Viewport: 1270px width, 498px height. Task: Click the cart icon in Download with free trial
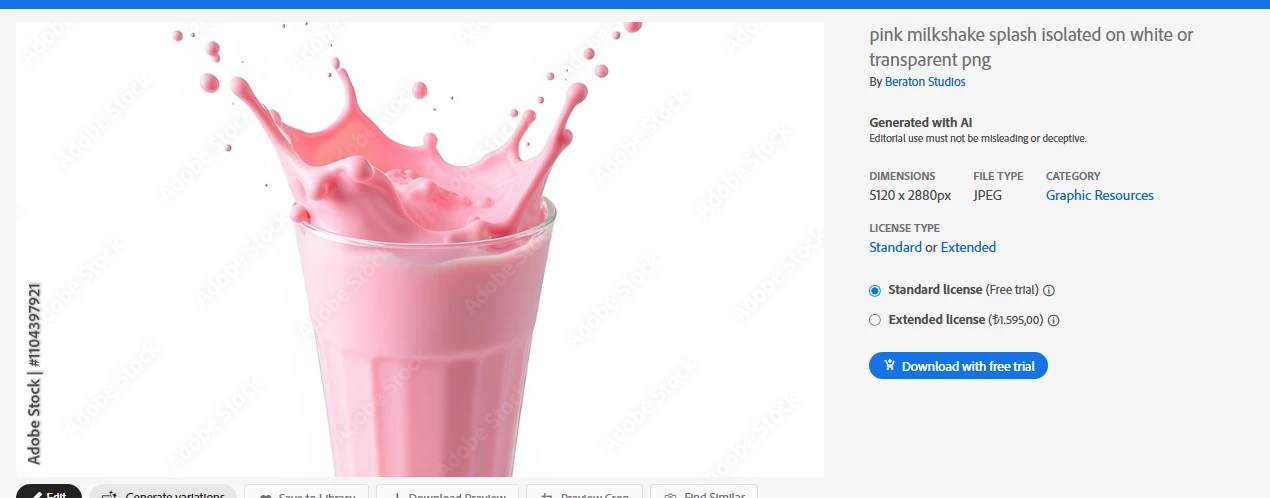[x=890, y=365]
